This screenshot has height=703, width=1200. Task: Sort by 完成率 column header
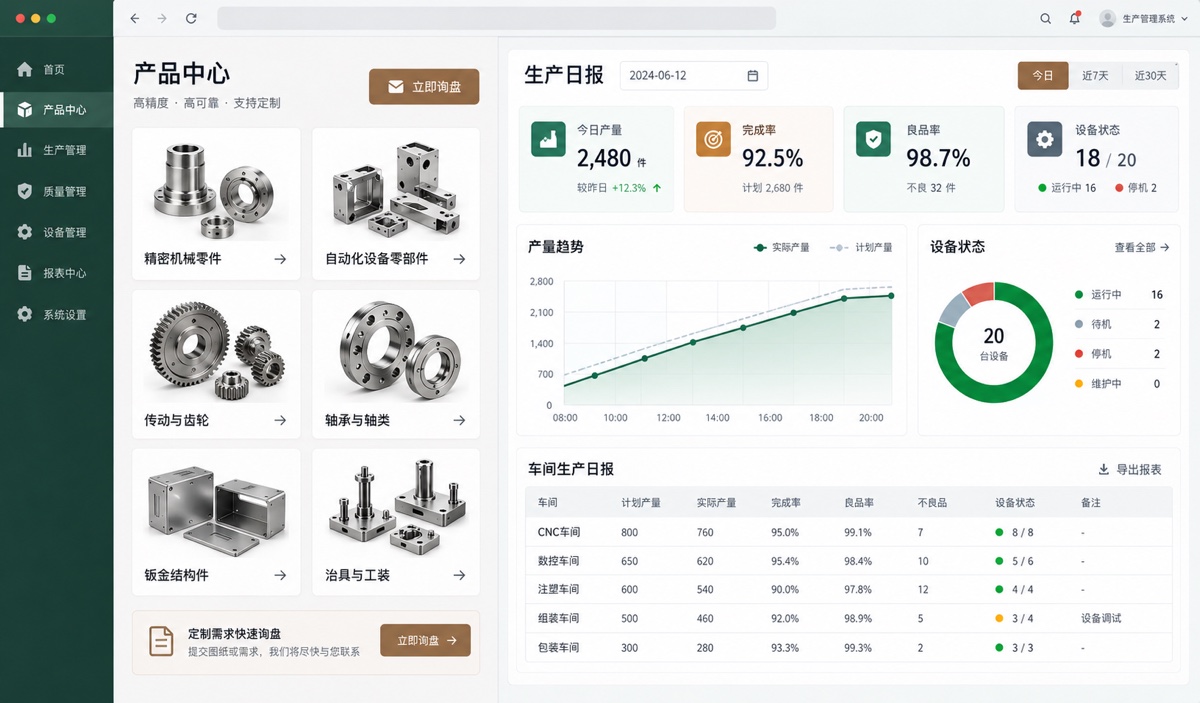[785, 502]
